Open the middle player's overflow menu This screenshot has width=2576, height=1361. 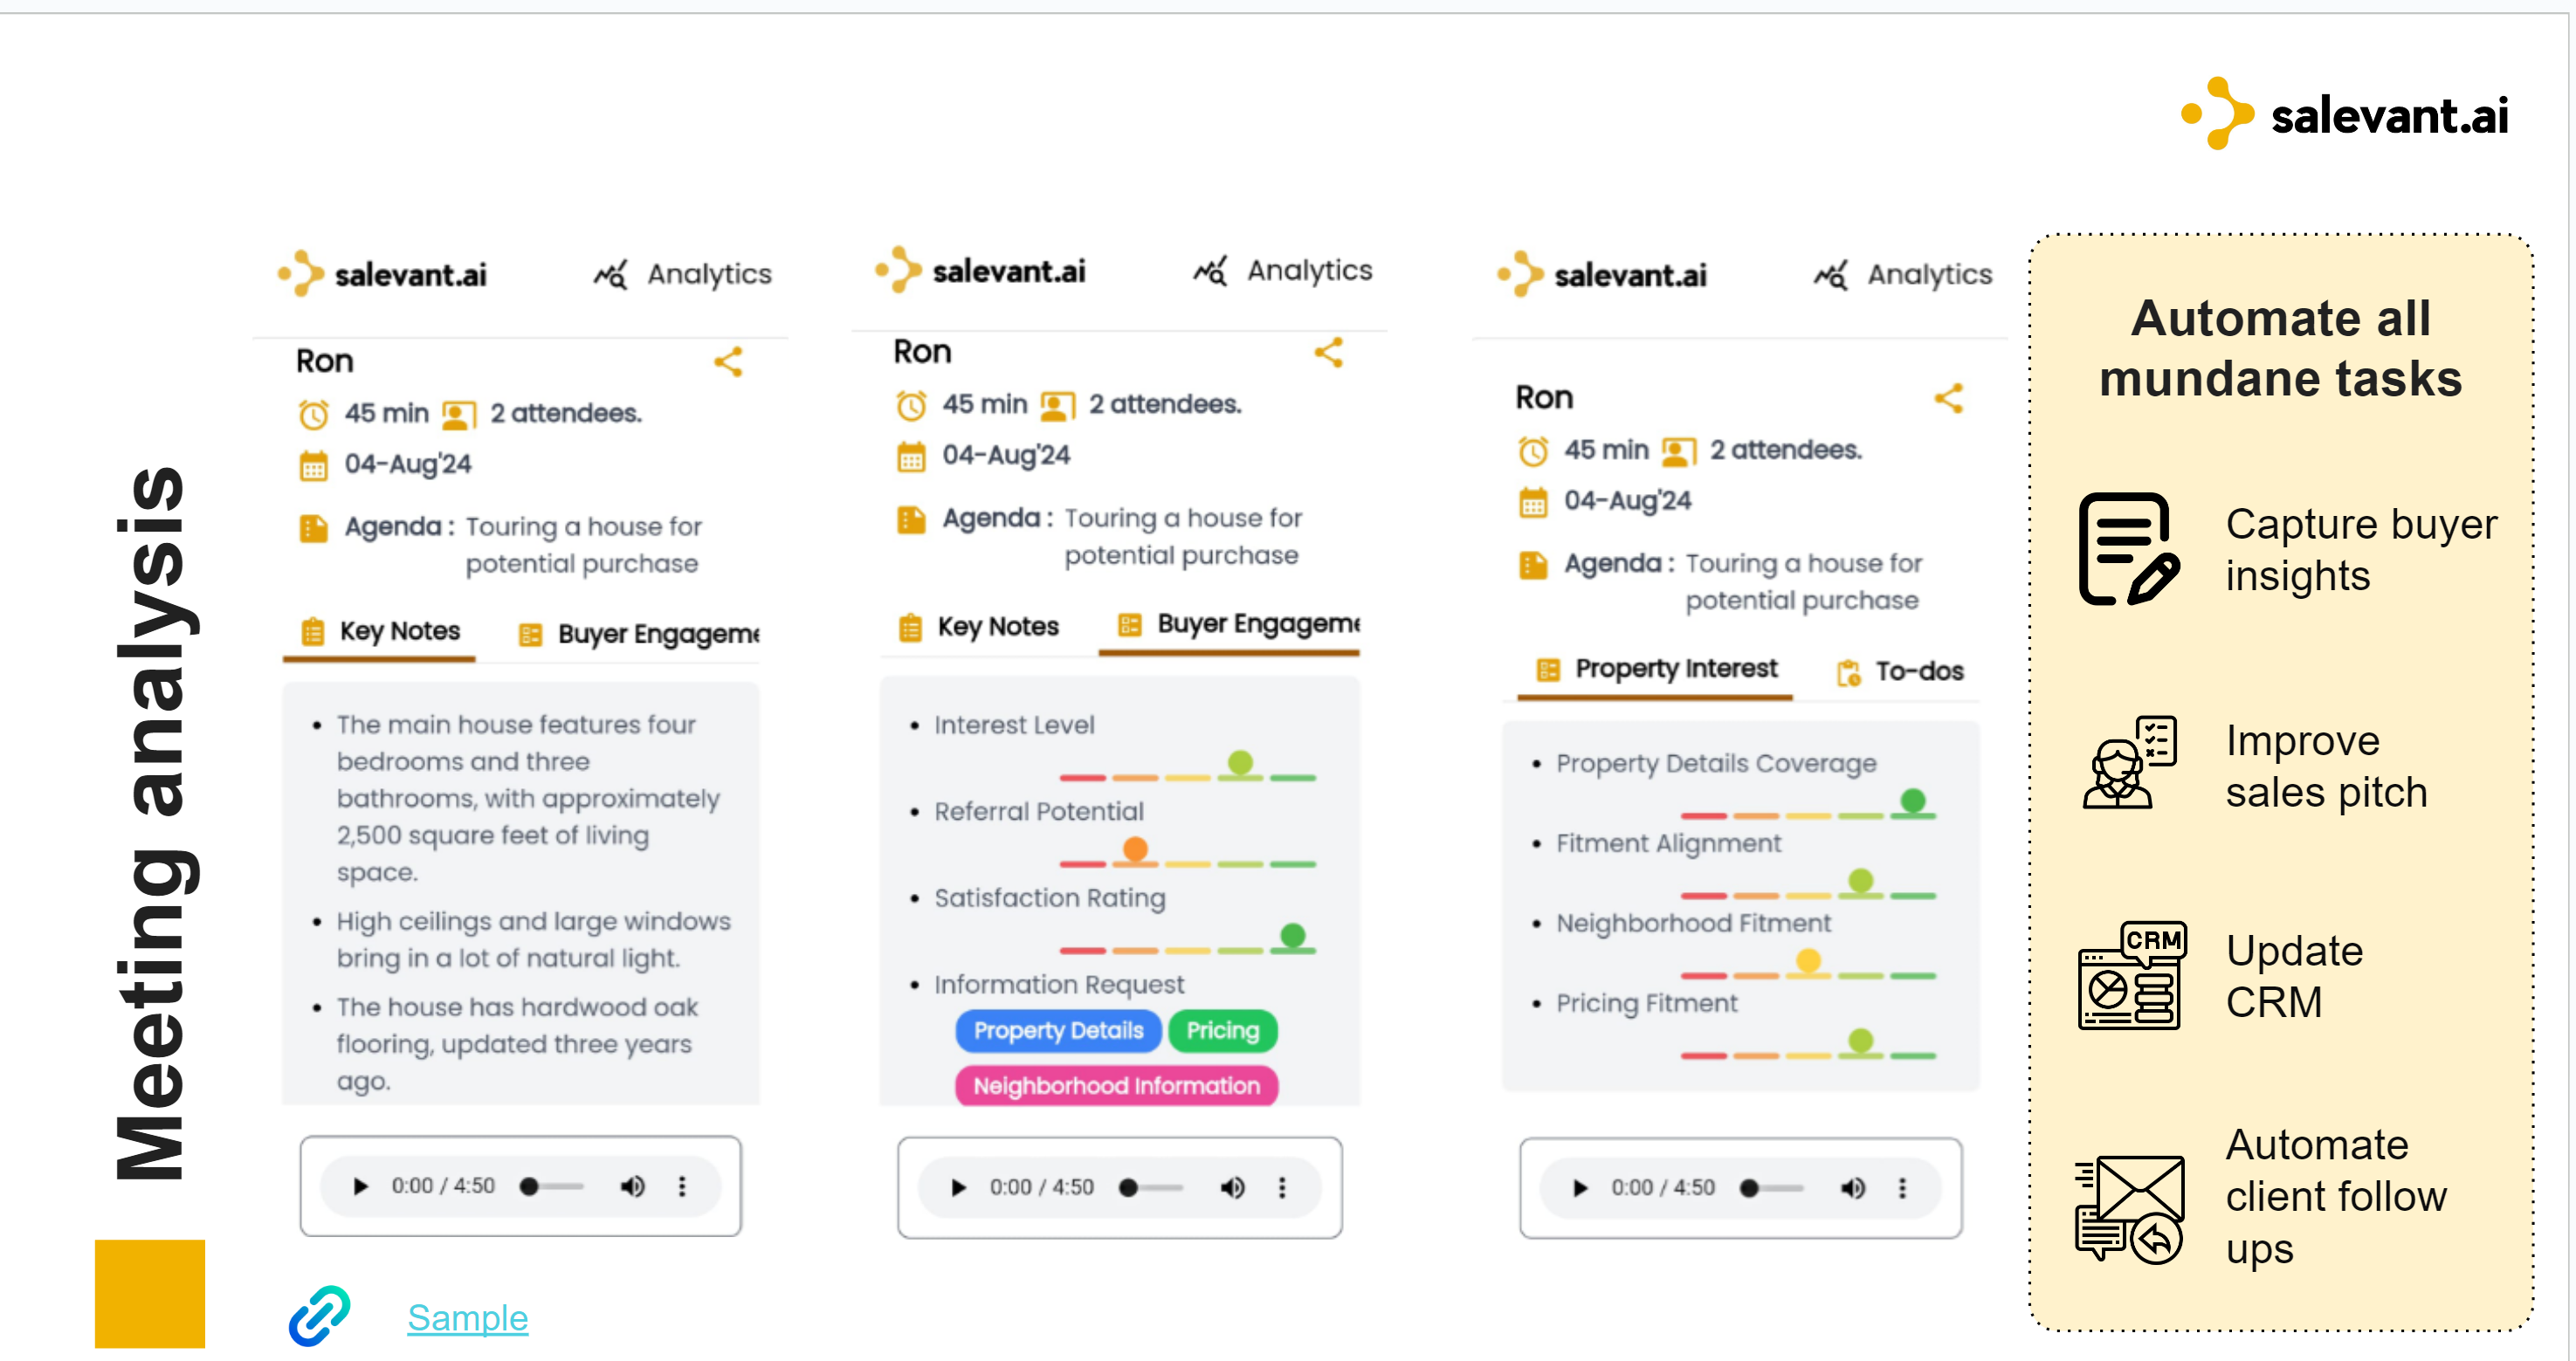pos(1281,1188)
